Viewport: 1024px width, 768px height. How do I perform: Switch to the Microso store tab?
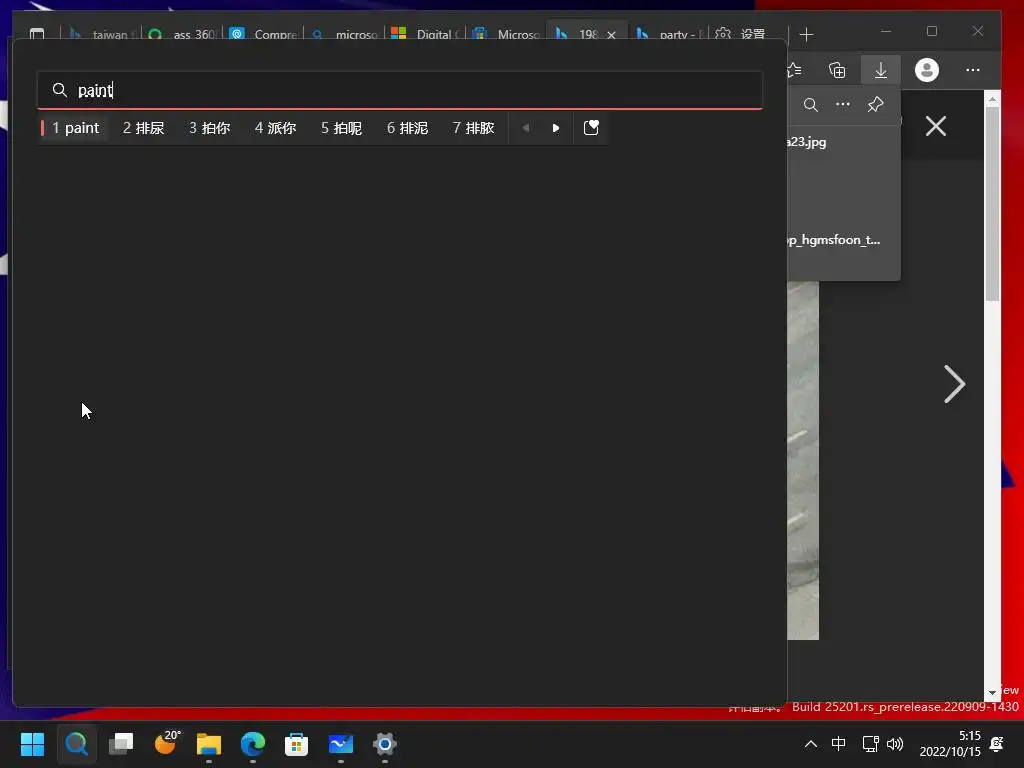pyautogui.click(x=507, y=34)
